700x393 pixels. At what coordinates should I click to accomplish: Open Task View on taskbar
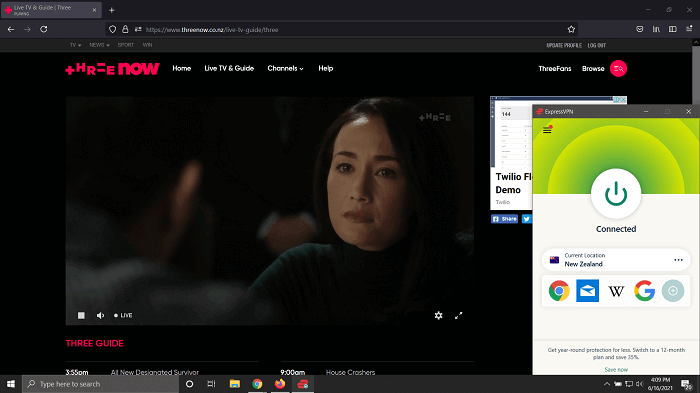(x=212, y=384)
